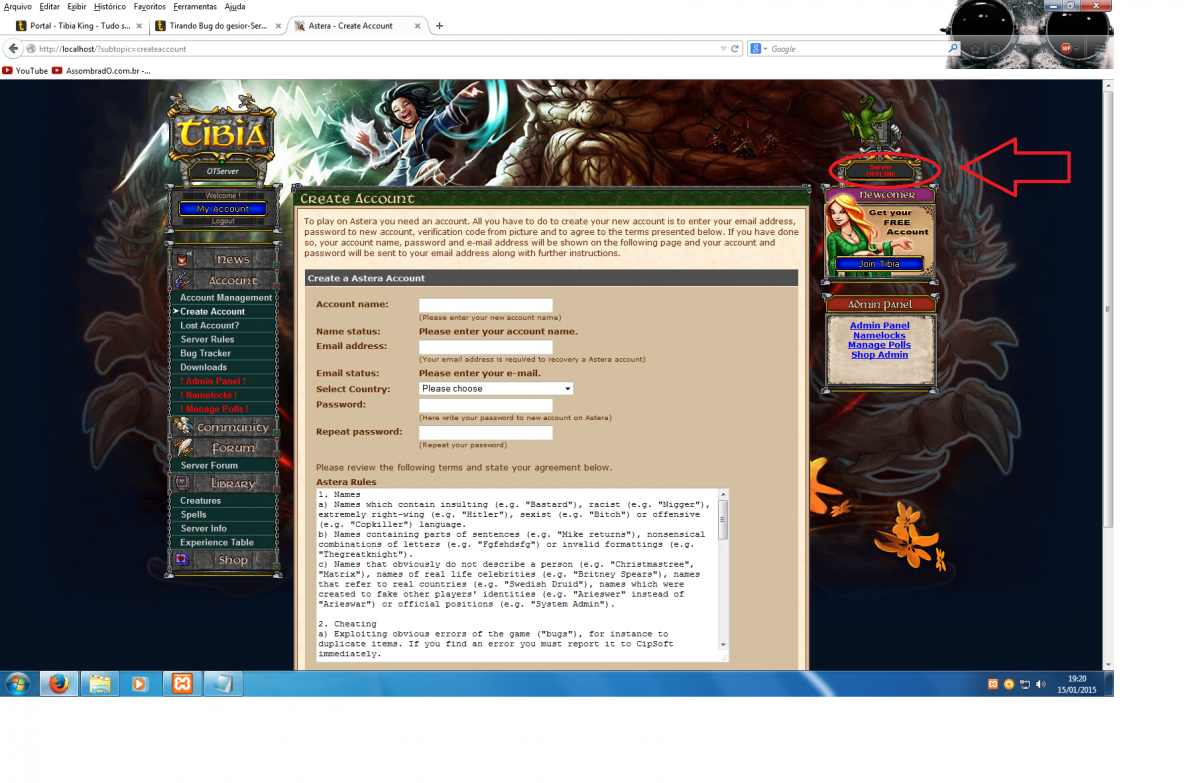1200x783 pixels.
Task: Open the Editar menu
Action: [x=50, y=6]
